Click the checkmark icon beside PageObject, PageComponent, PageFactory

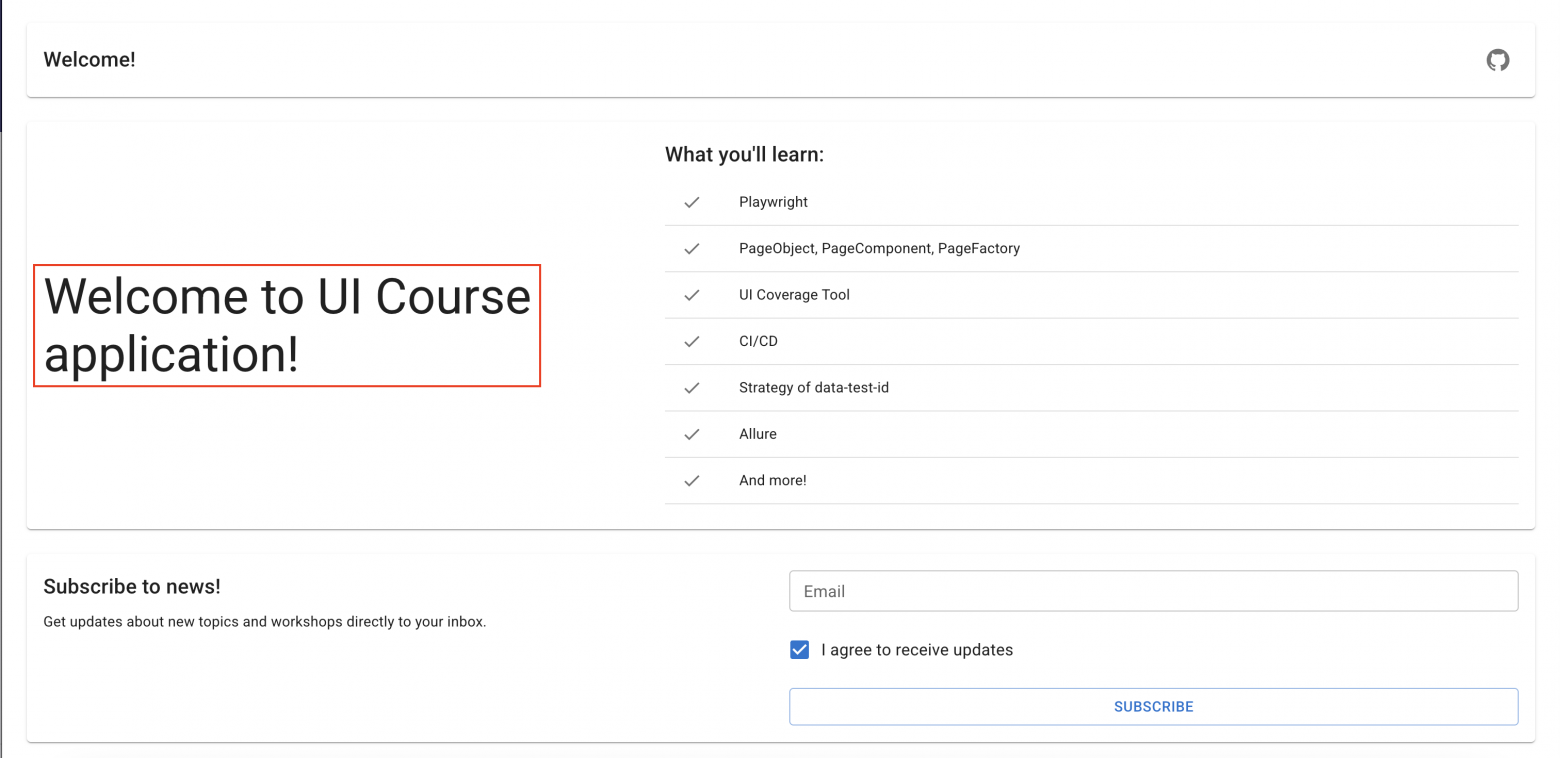coord(691,249)
